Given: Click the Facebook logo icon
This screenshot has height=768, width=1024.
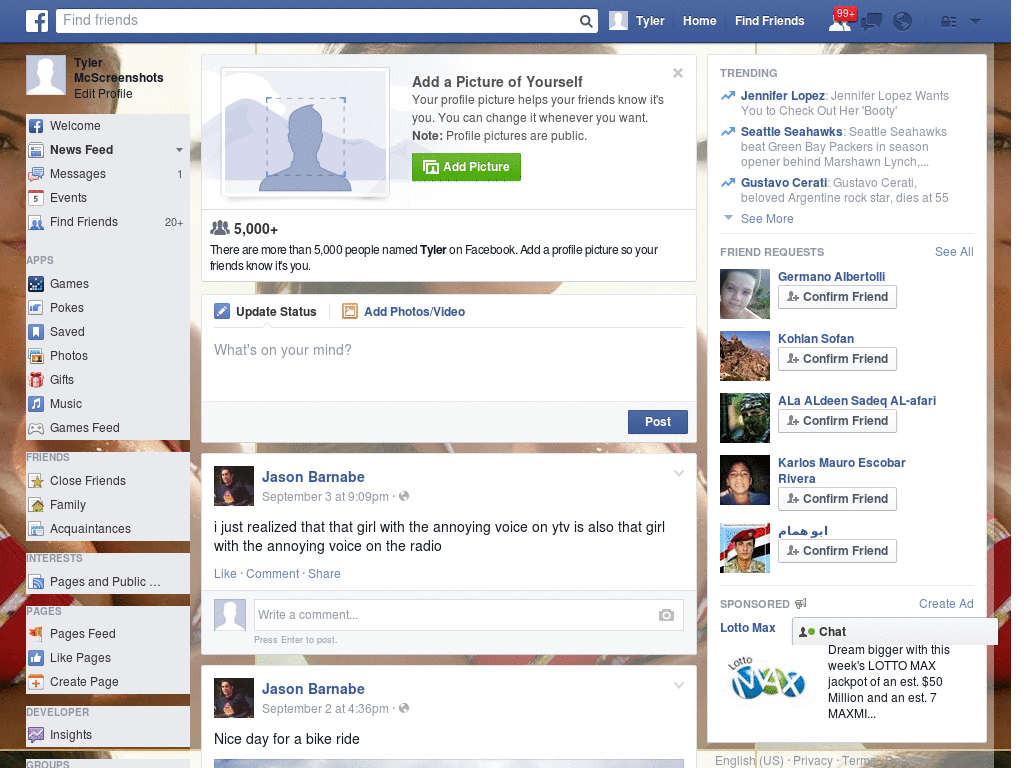Looking at the screenshot, I should tap(37, 21).
